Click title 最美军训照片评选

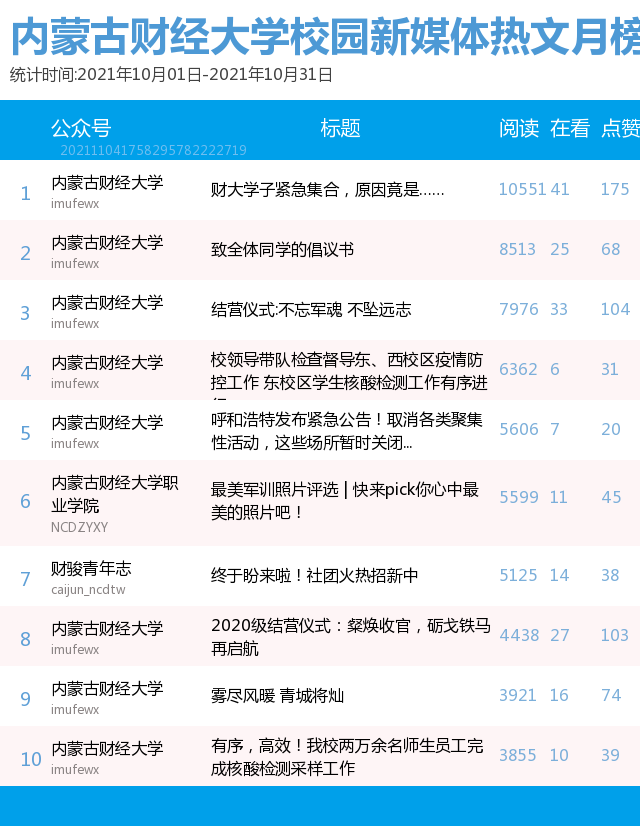click(344, 500)
